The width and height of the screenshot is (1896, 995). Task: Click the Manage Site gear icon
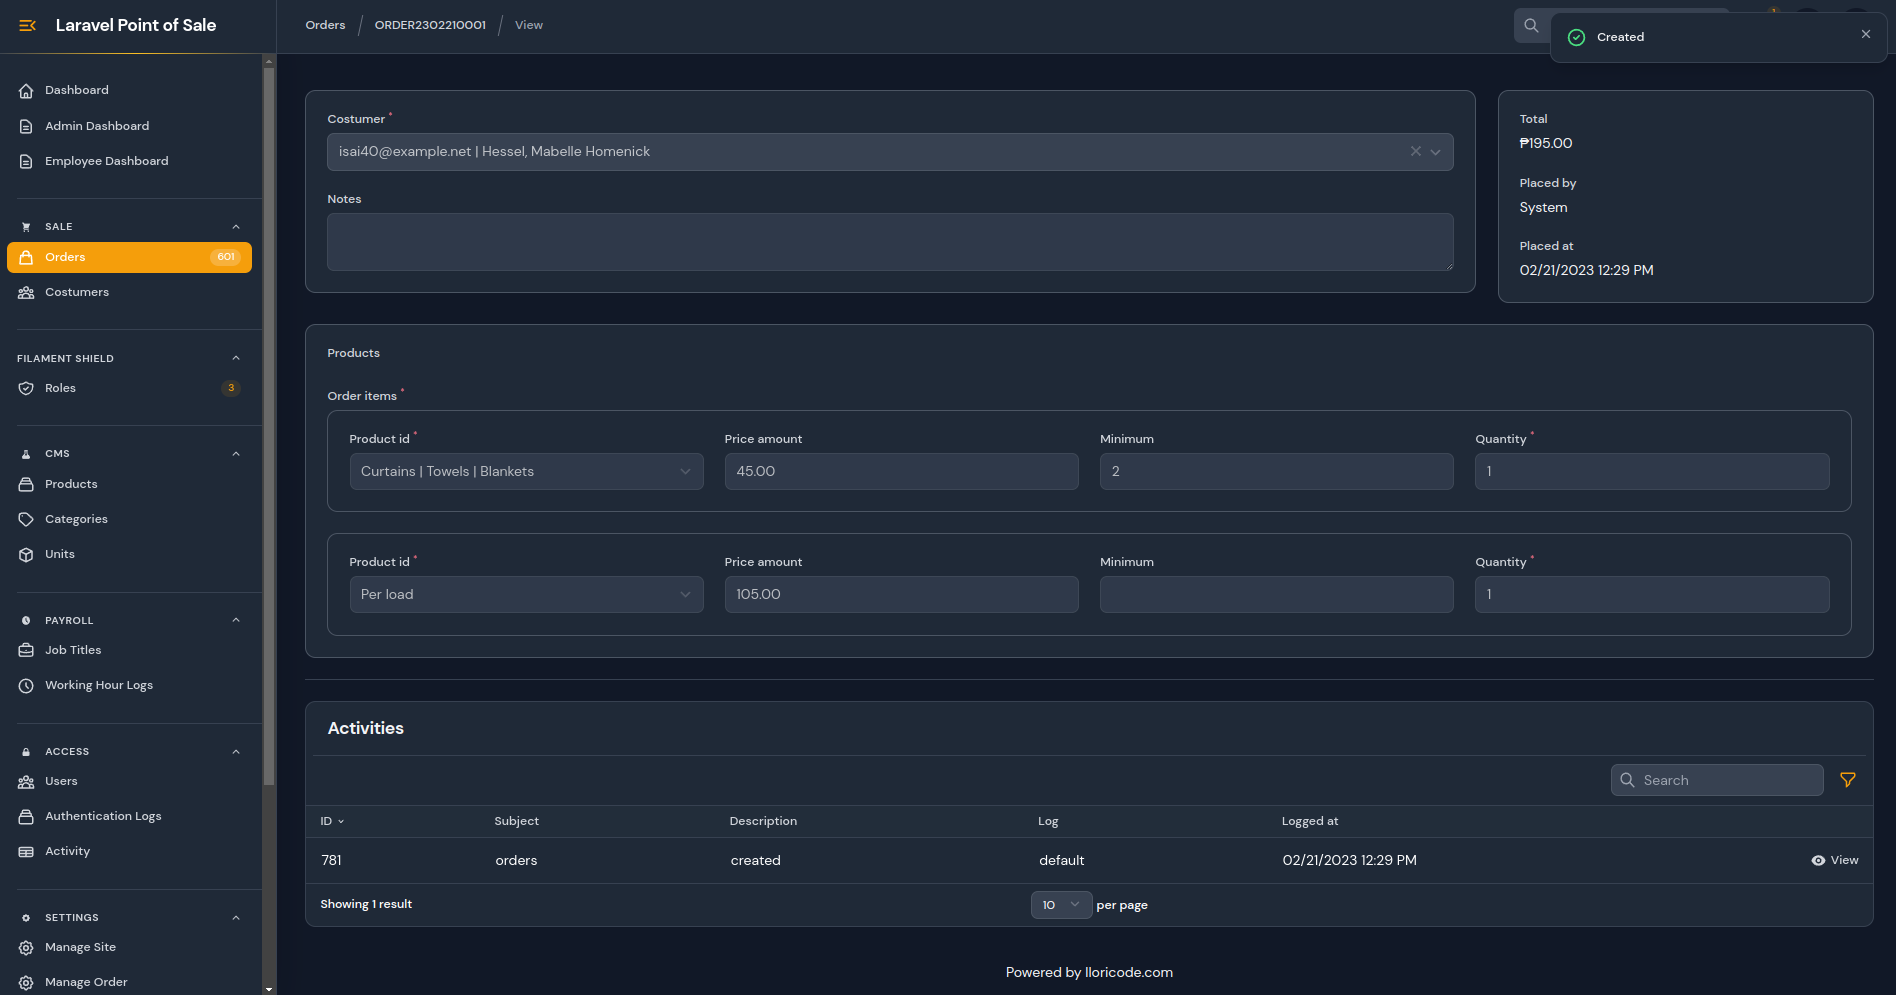tap(26, 947)
